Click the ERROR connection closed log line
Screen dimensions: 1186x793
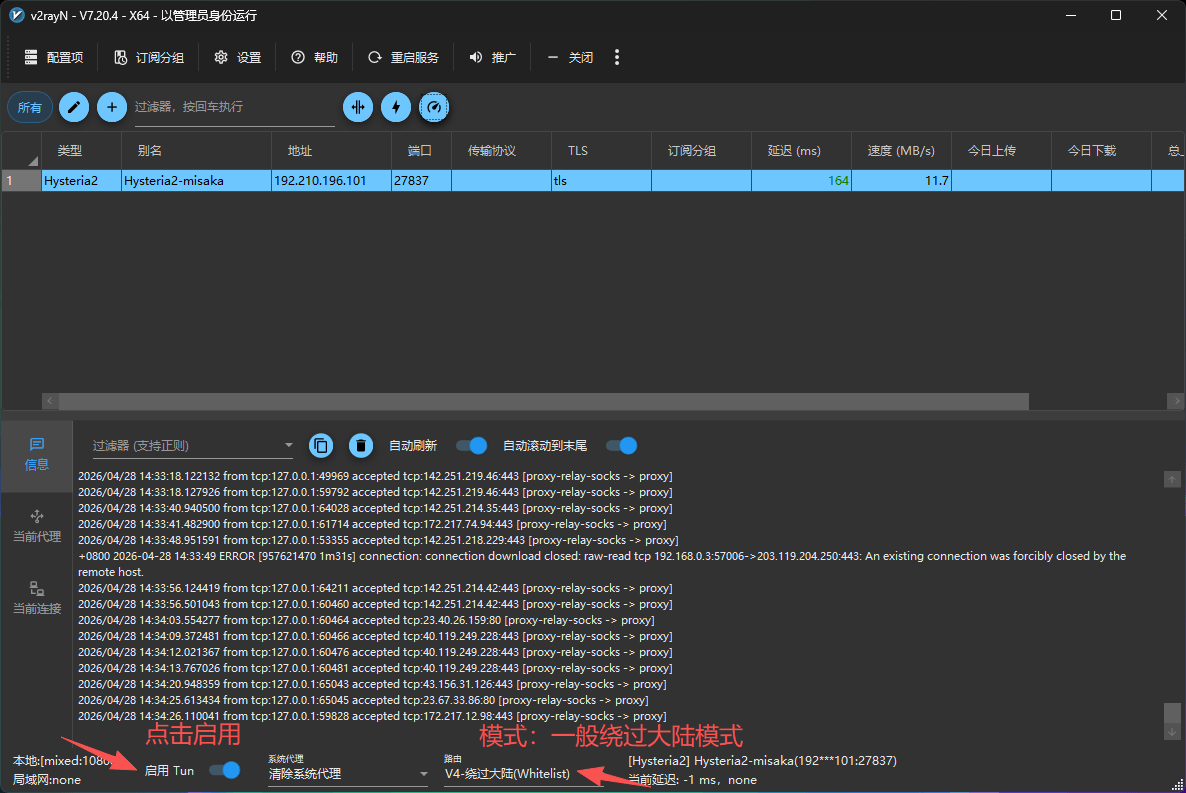point(602,564)
